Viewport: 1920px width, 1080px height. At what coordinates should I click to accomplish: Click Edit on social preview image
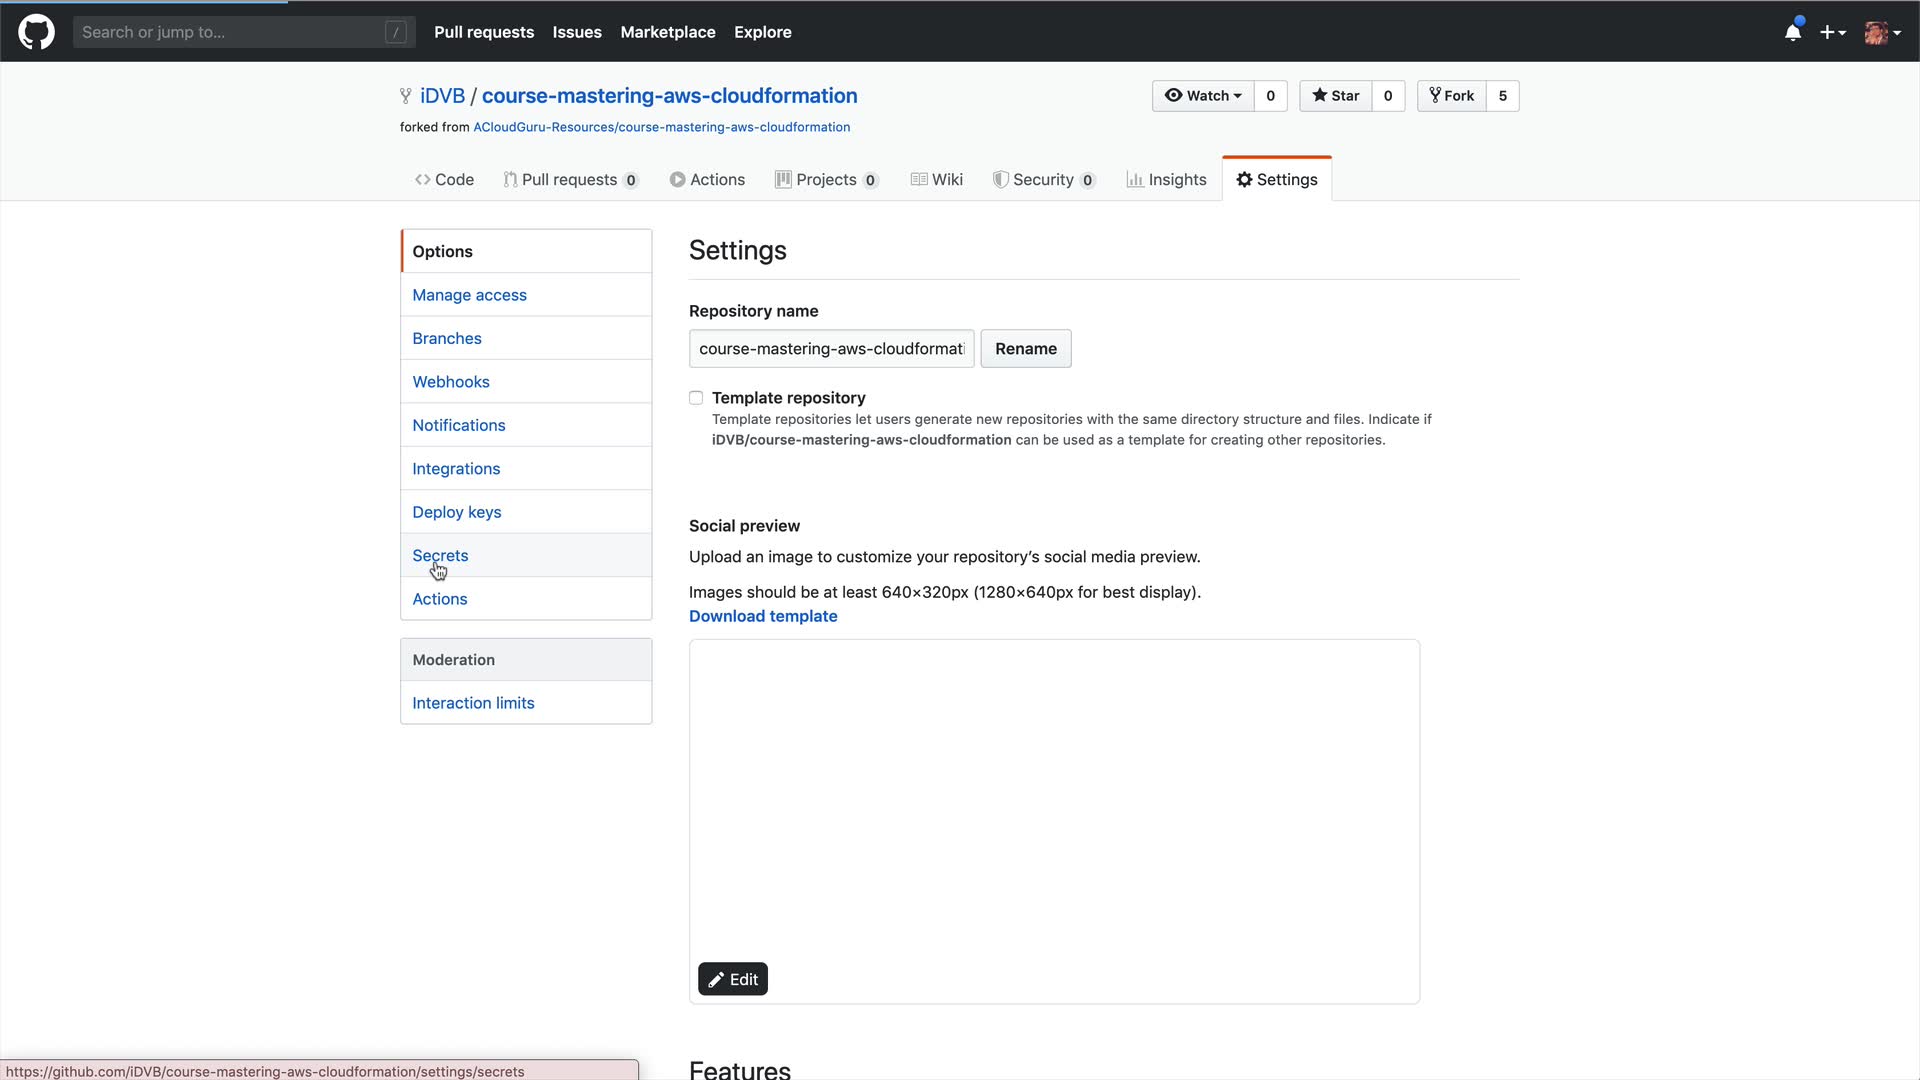[x=733, y=980]
